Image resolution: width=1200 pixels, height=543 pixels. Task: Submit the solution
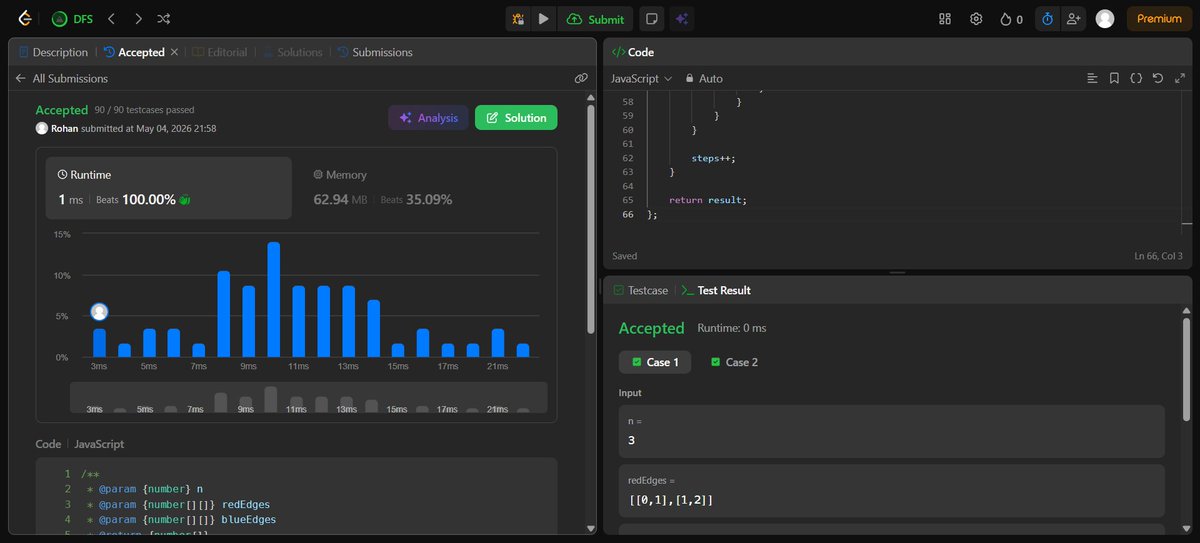point(595,18)
